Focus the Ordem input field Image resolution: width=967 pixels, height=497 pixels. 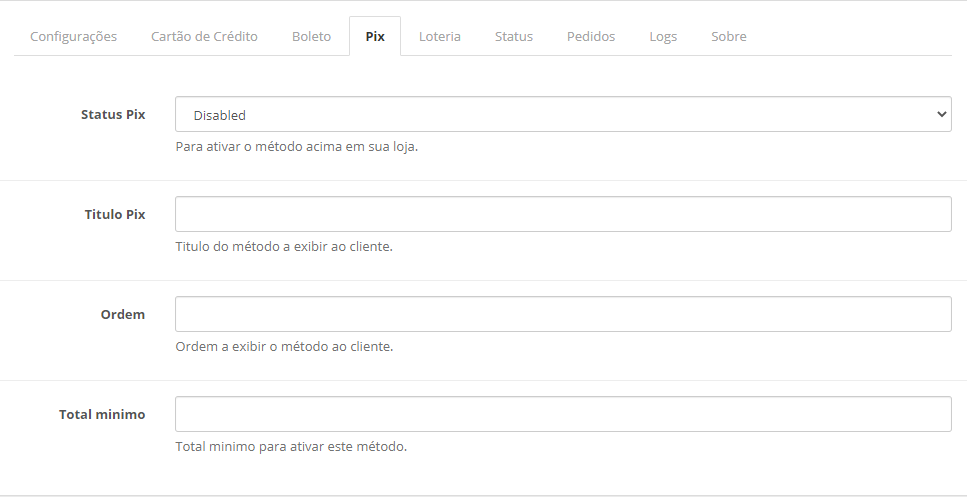pos(562,314)
